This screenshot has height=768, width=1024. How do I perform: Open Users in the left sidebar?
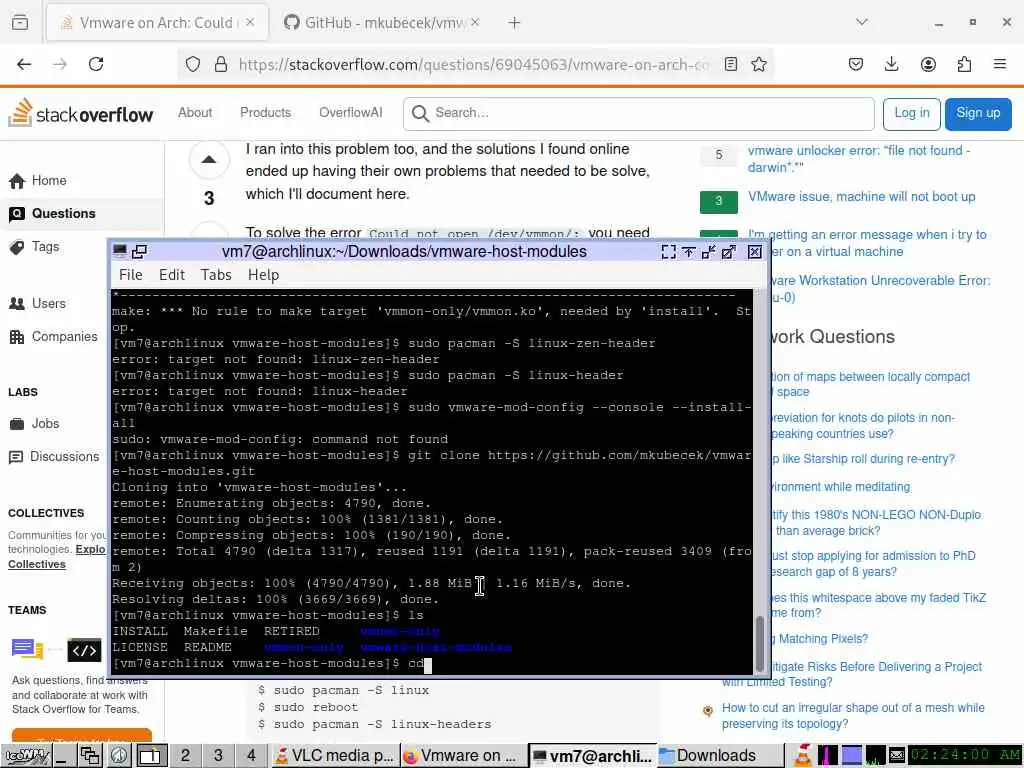point(37,304)
